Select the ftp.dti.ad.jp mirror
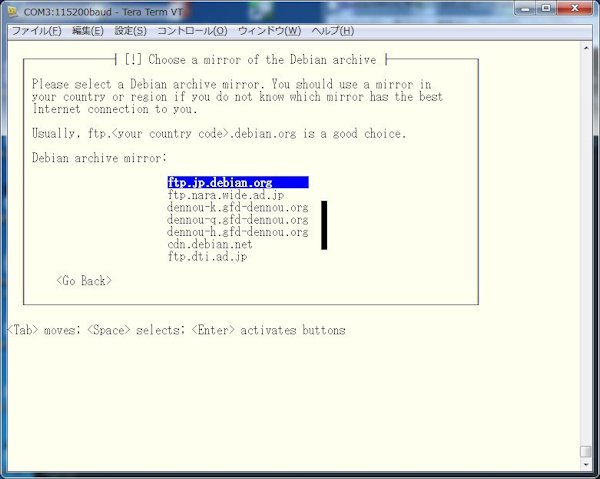600x479 pixels. (x=207, y=256)
